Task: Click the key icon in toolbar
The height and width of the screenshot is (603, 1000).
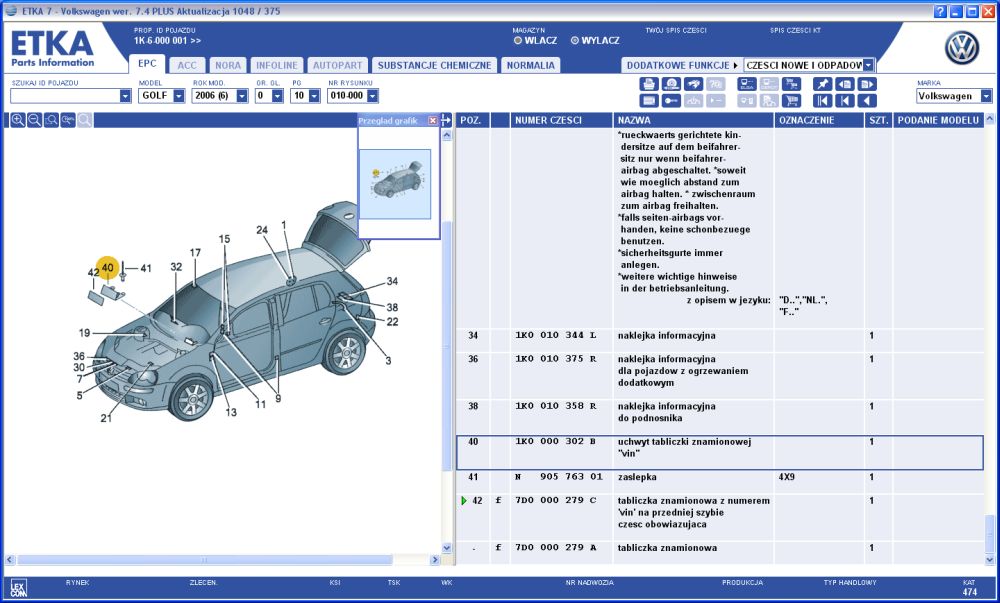Action: 671,101
